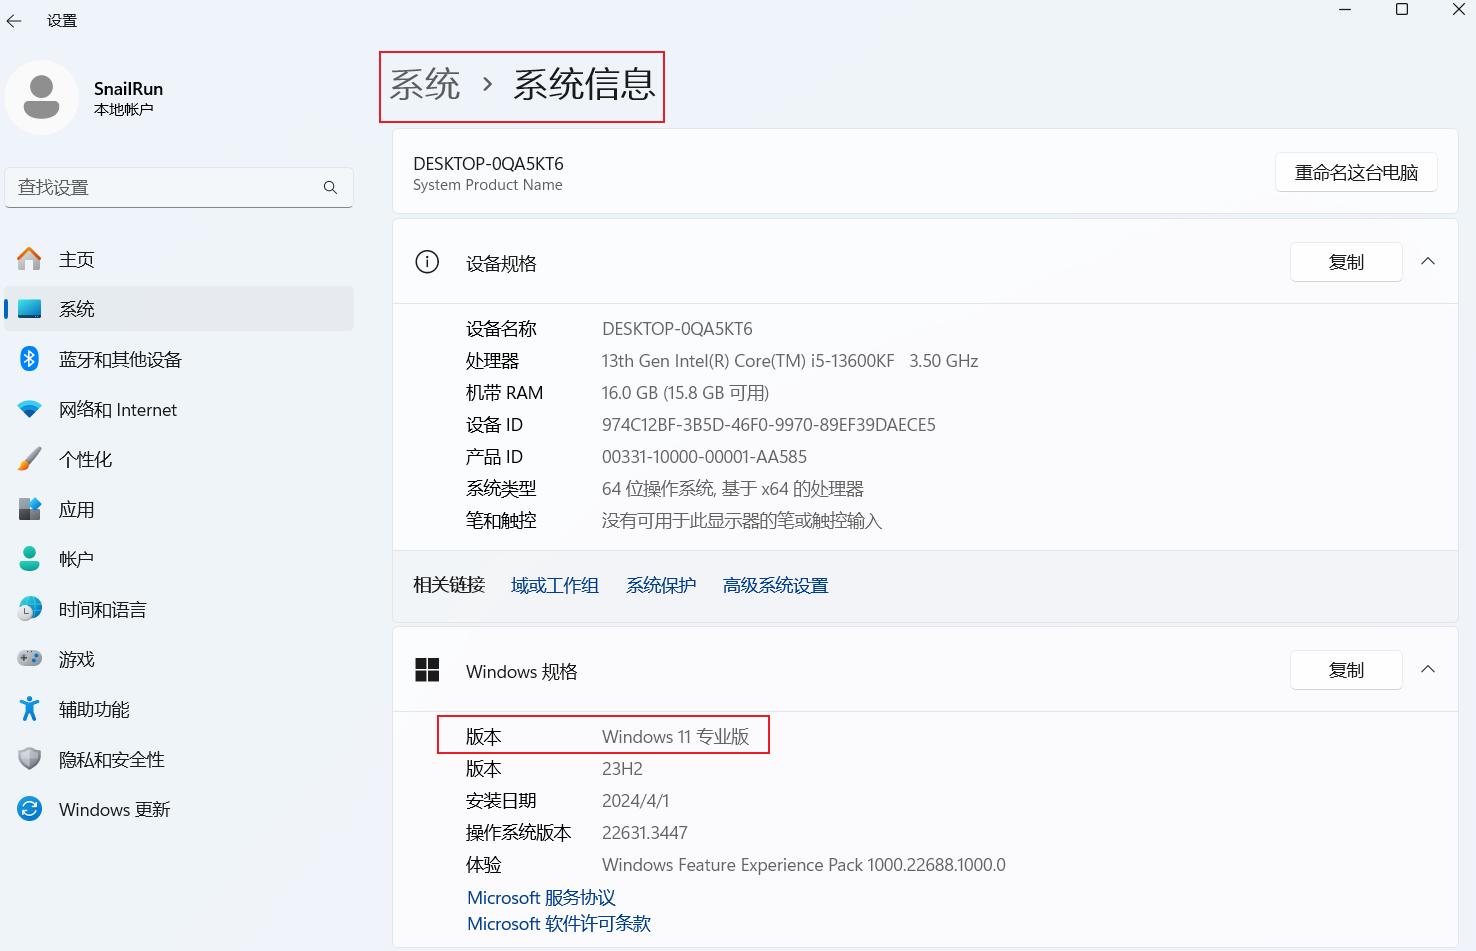Open 网络和 Internet via Wi-Fi icon
The image size is (1476, 951).
(30, 409)
